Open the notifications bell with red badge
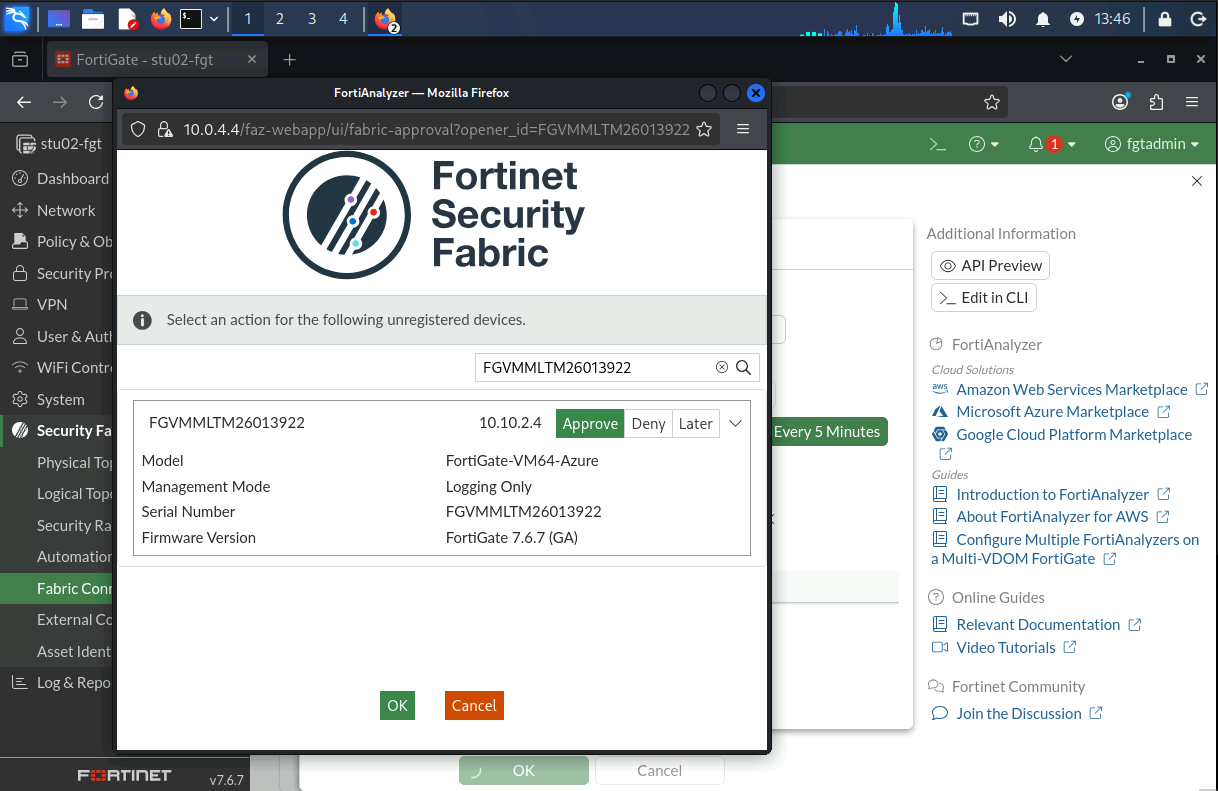The image size is (1218, 791). click(1052, 144)
